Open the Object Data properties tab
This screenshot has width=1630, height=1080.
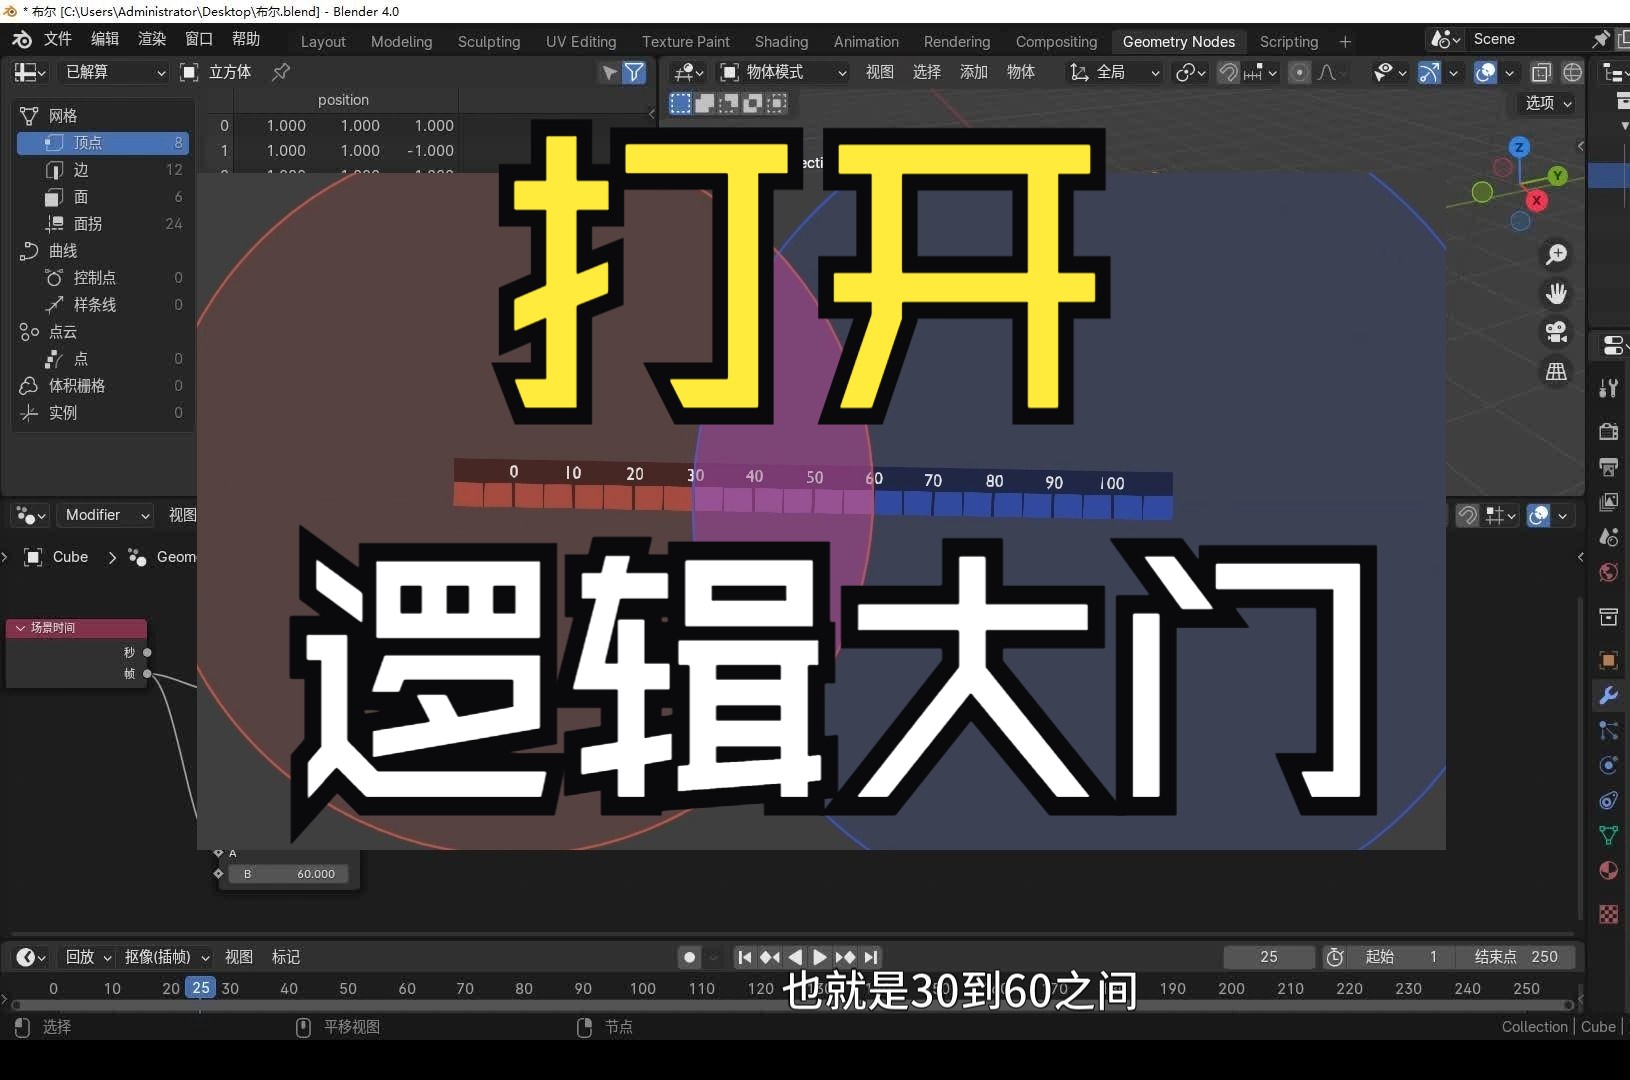1608,835
